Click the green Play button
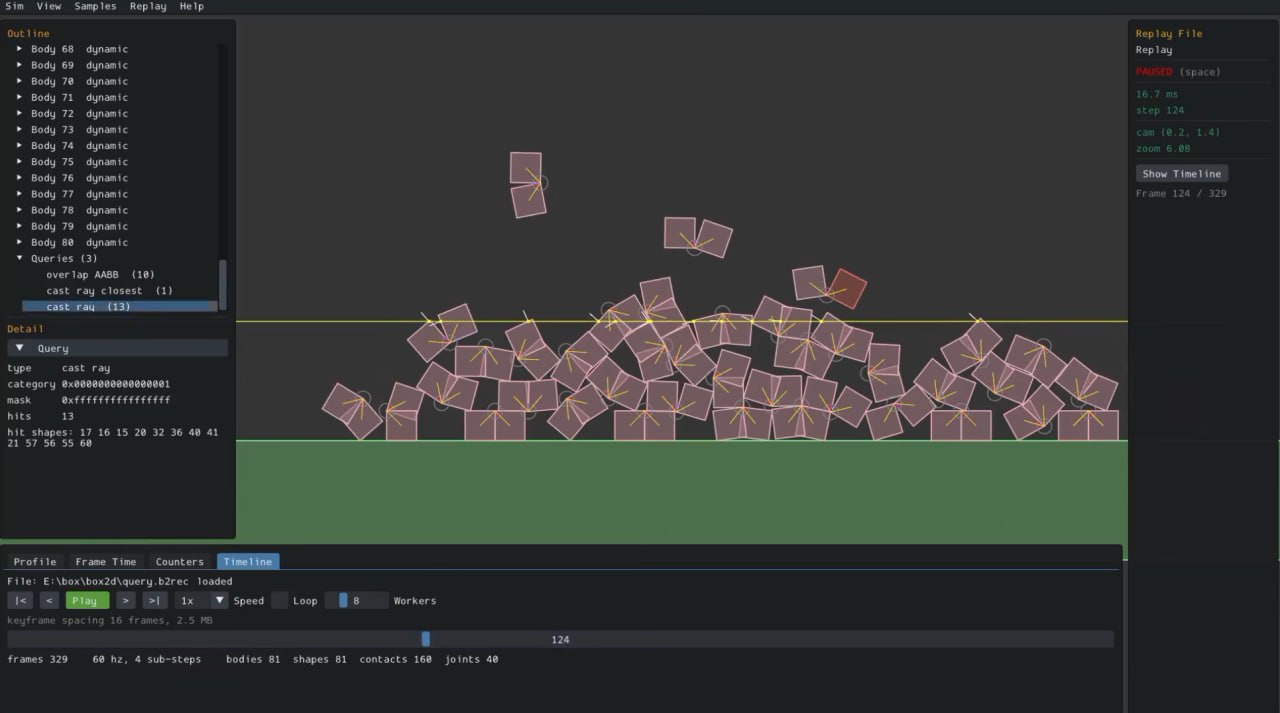1280x713 pixels. (88, 601)
